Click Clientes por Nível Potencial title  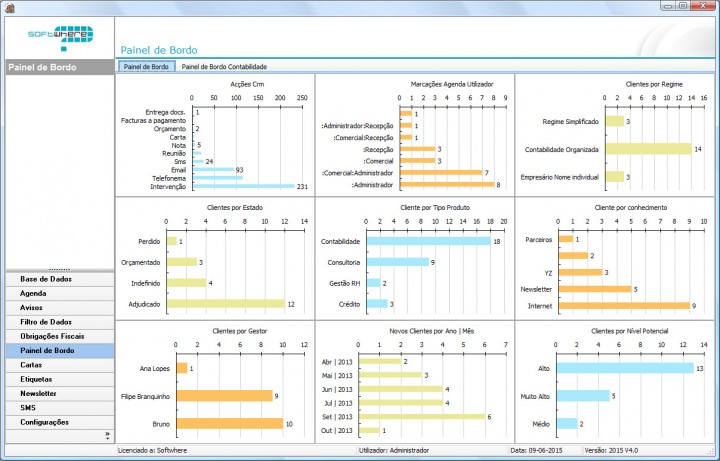630,331
